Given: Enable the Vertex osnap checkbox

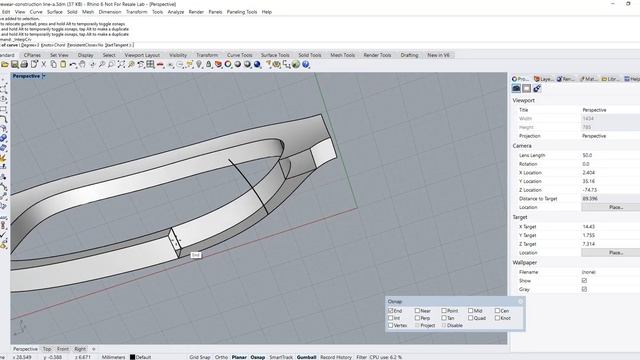Looking at the screenshot, I should [x=391, y=325].
